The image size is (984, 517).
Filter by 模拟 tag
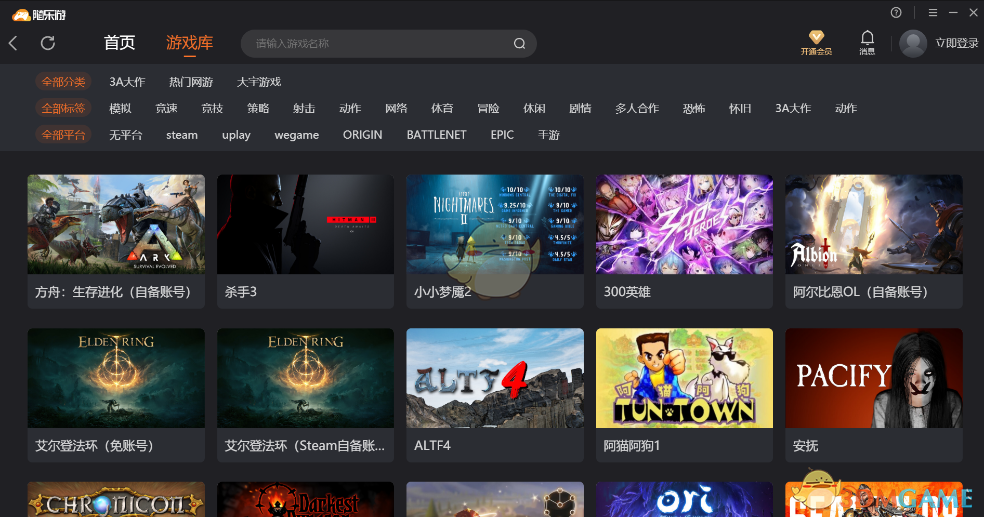click(x=120, y=109)
